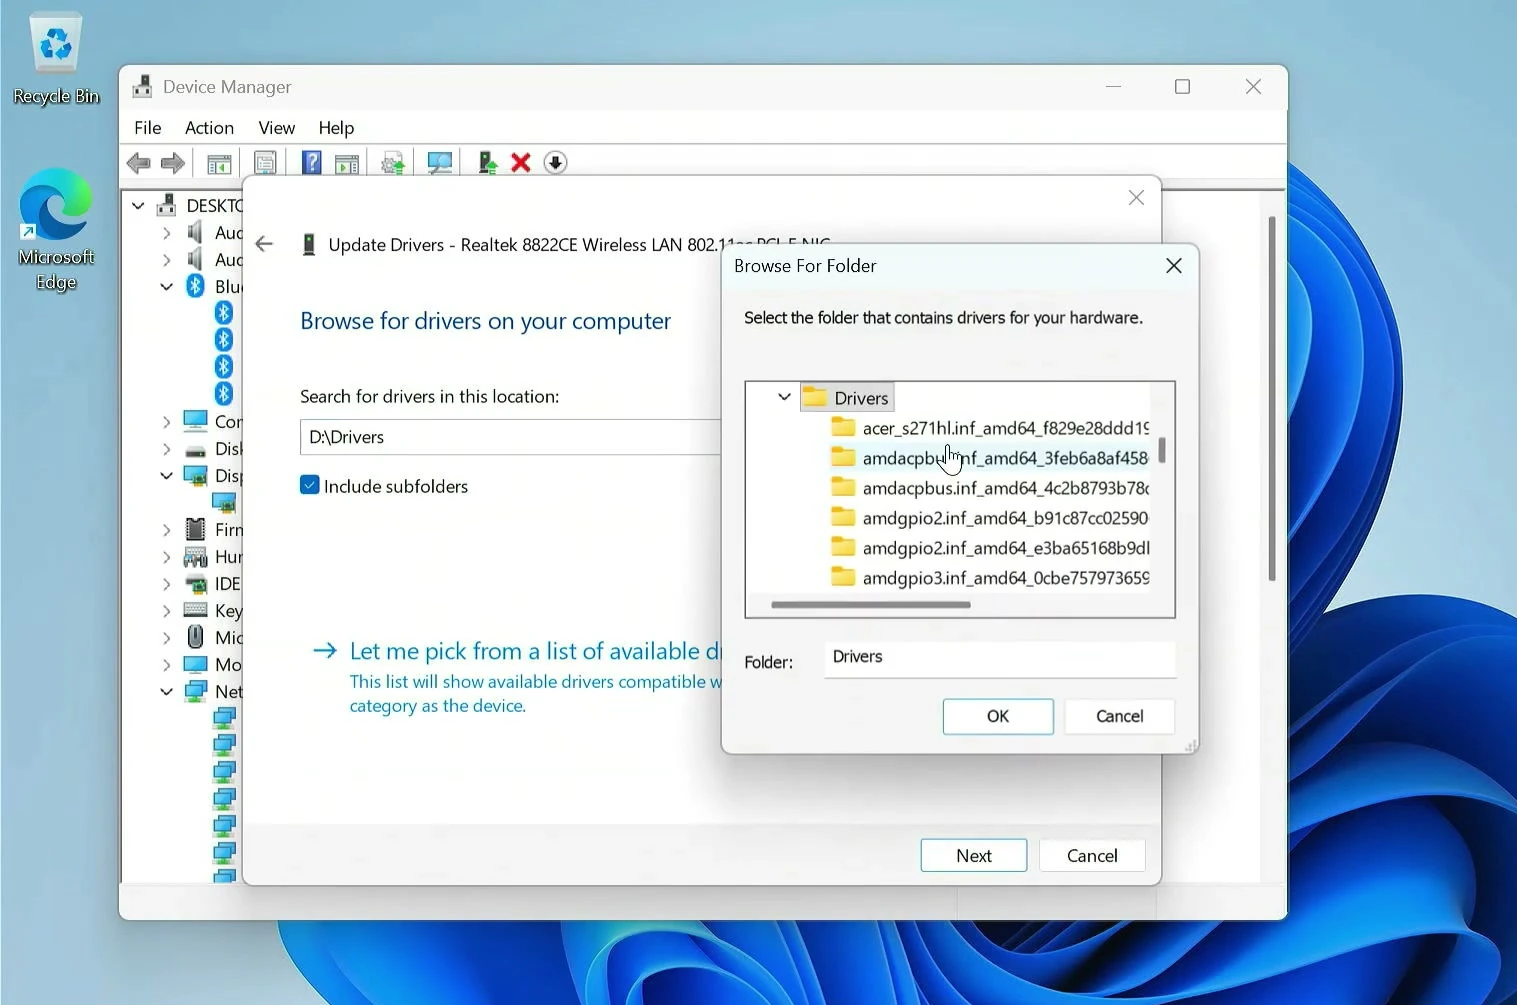Click the Folder name field showing Drivers
This screenshot has width=1517, height=1005.
click(x=1000, y=658)
